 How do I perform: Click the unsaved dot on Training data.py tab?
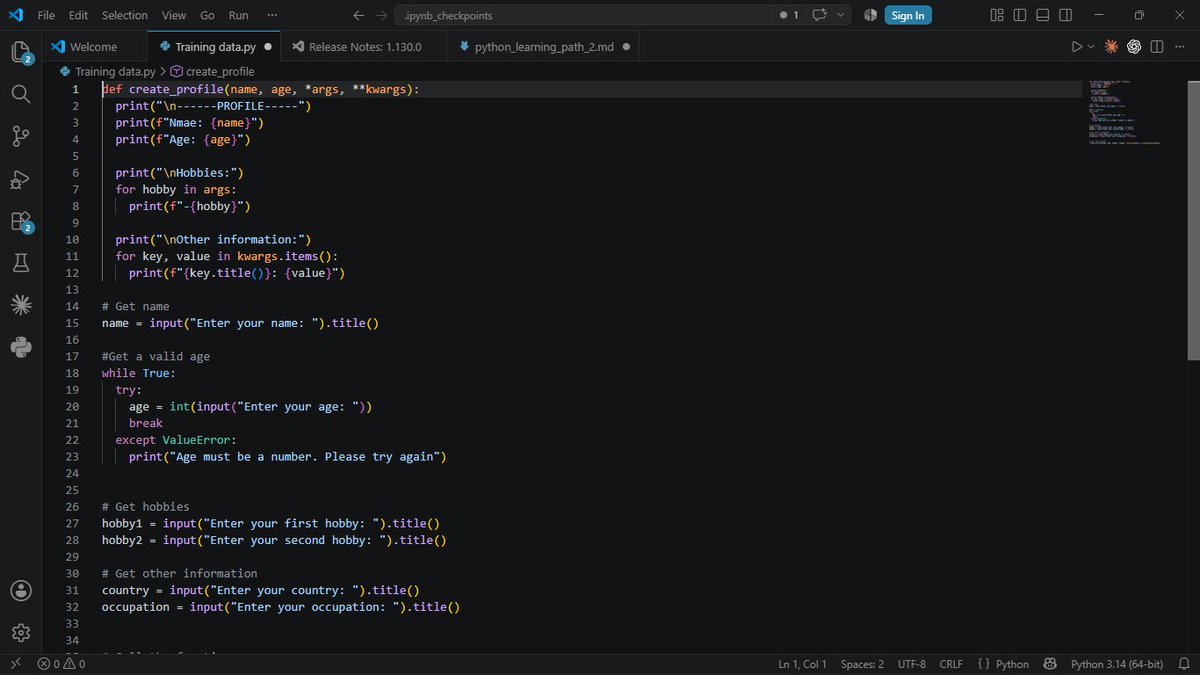pos(267,46)
